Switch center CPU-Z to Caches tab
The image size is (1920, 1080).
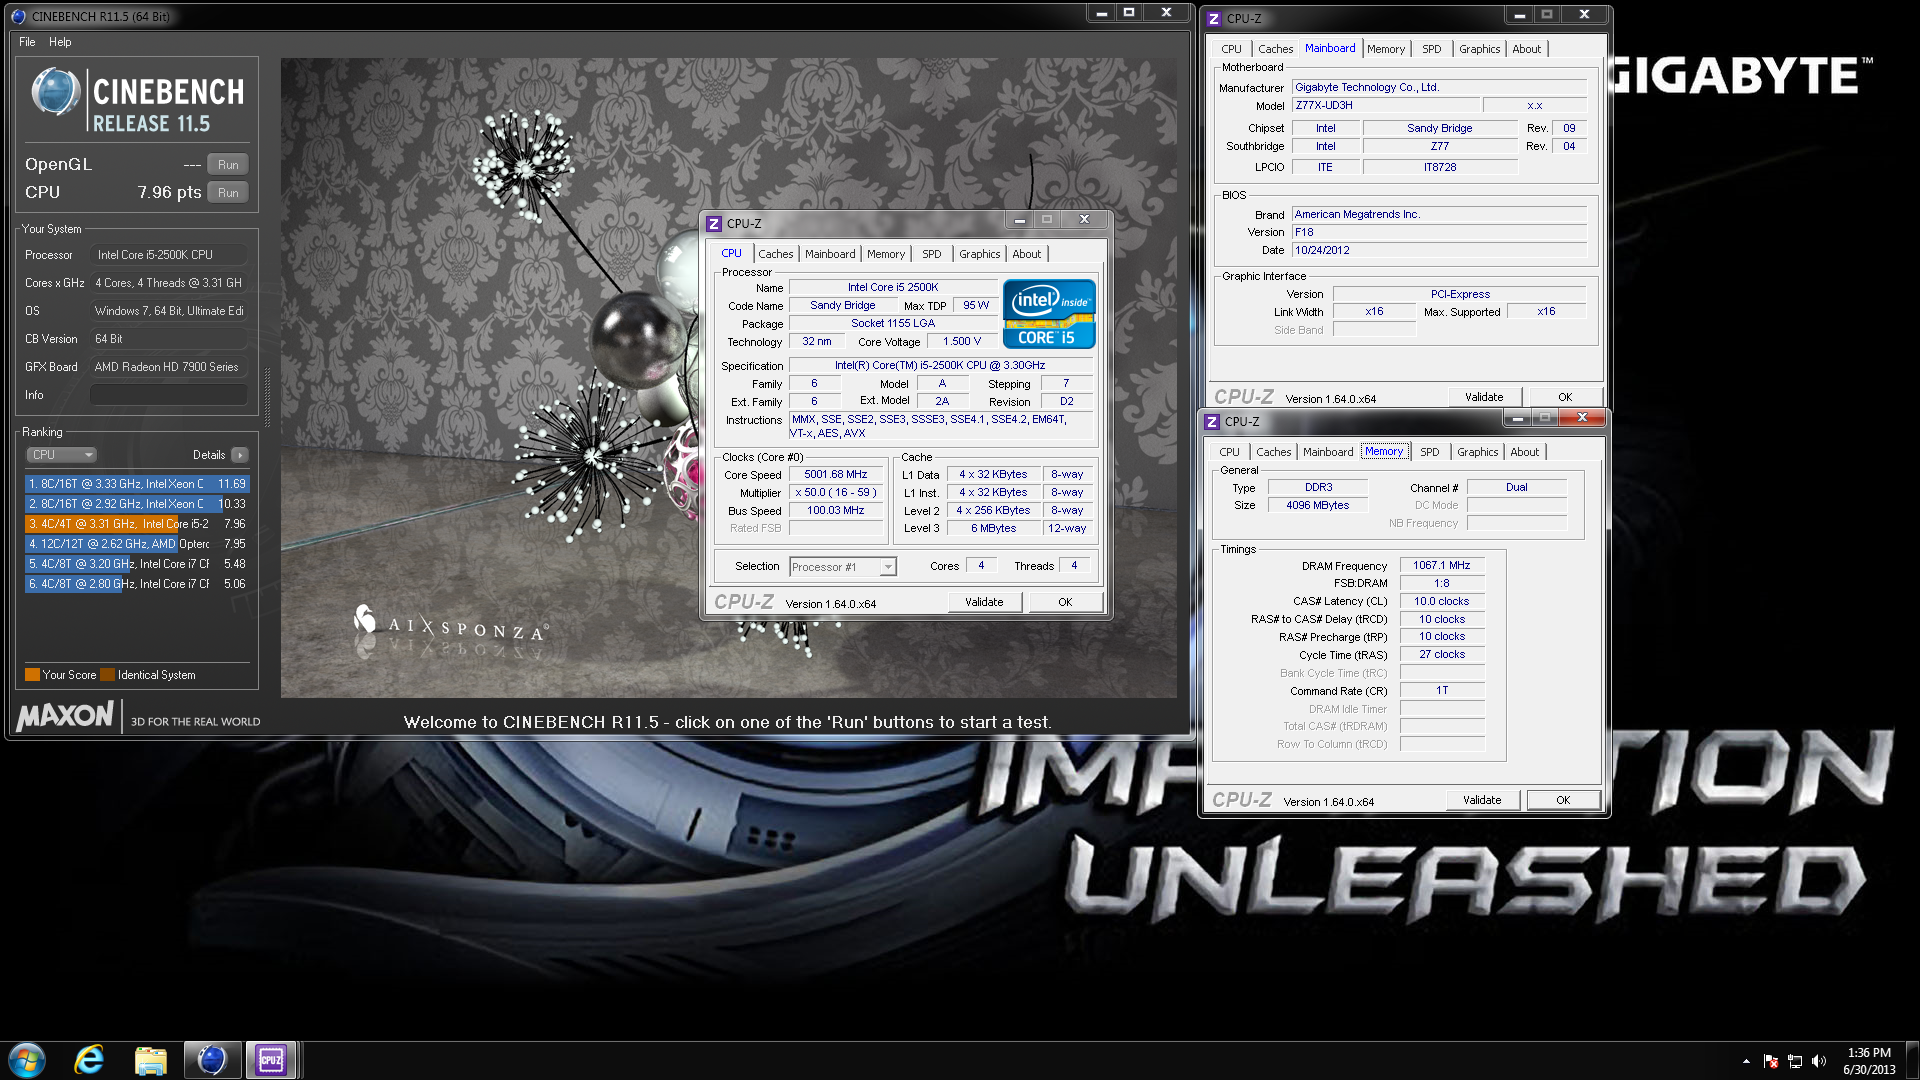[775, 254]
